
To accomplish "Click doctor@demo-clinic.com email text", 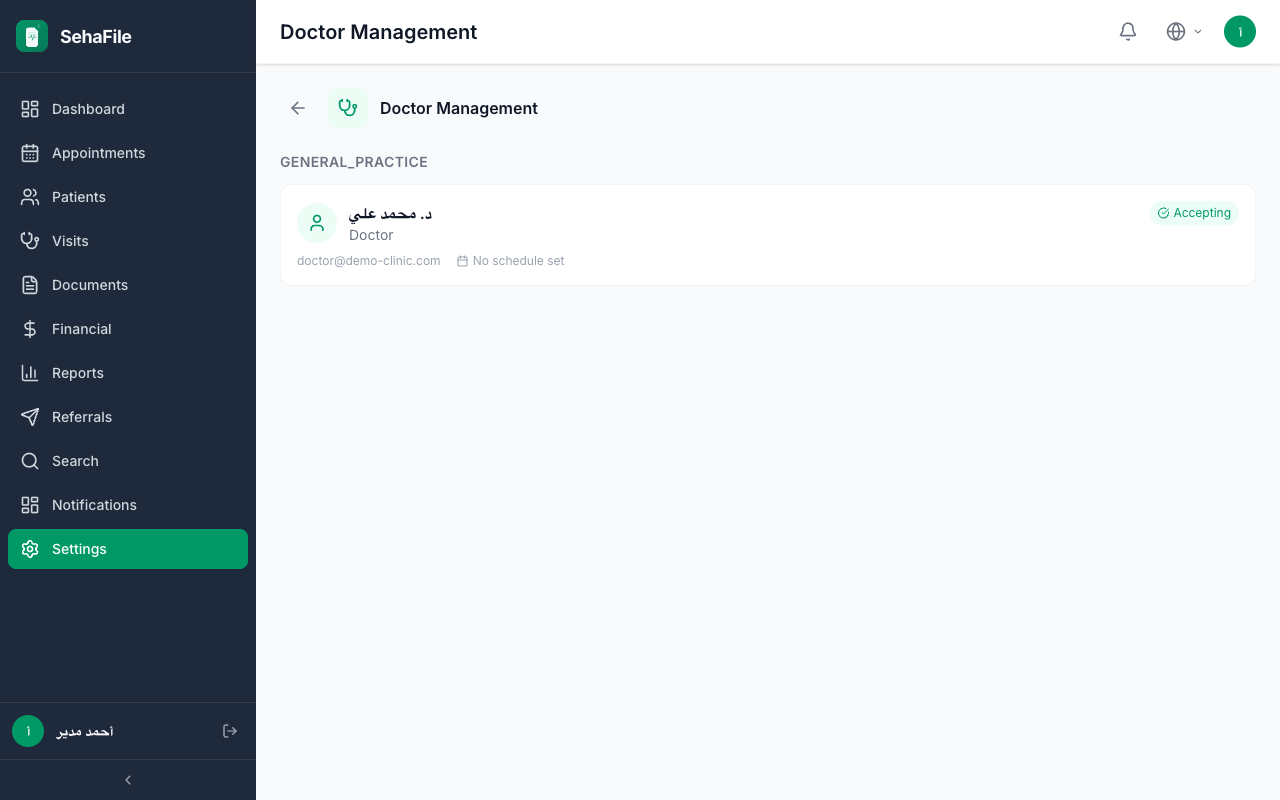I will click(369, 261).
